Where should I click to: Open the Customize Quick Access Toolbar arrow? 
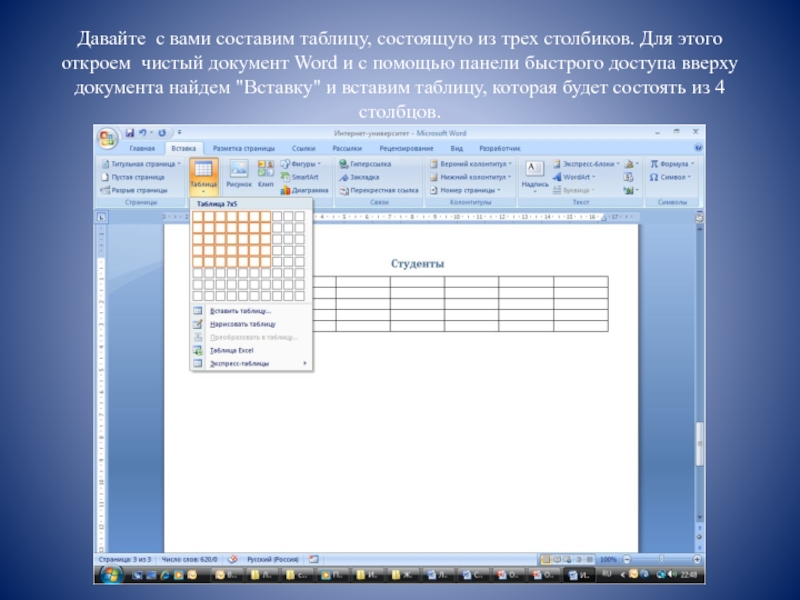[x=179, y=133]
